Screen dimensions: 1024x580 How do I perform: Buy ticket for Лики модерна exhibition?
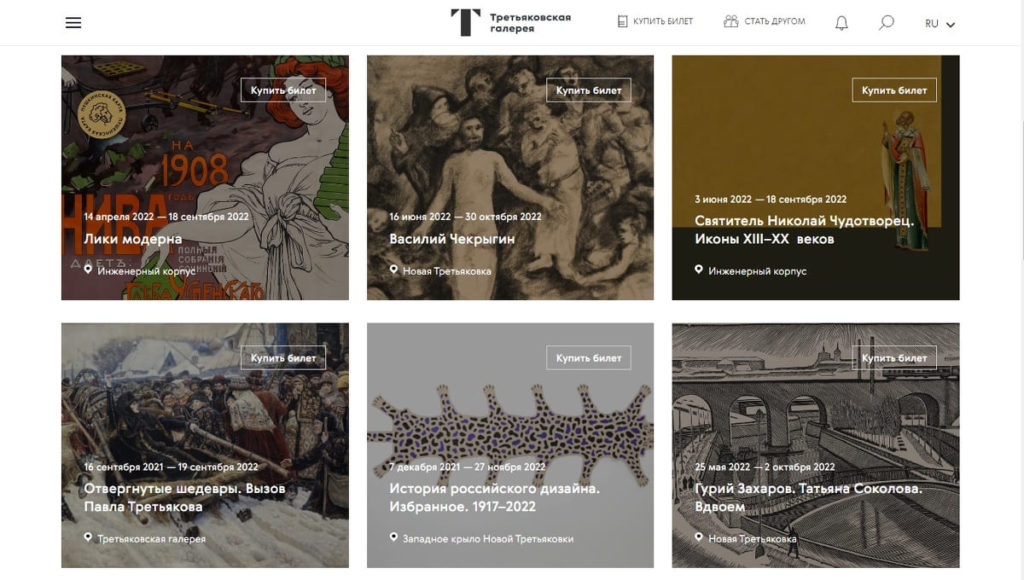tap(283, 90)
